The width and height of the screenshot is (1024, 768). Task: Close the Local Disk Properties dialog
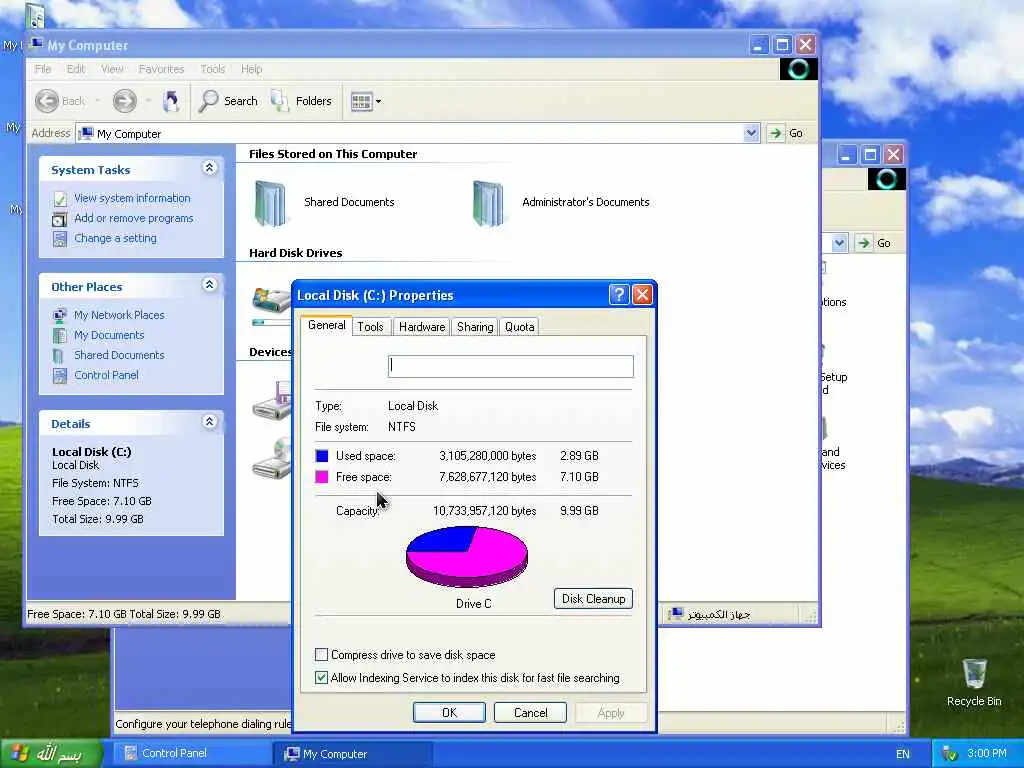[642, 295]
